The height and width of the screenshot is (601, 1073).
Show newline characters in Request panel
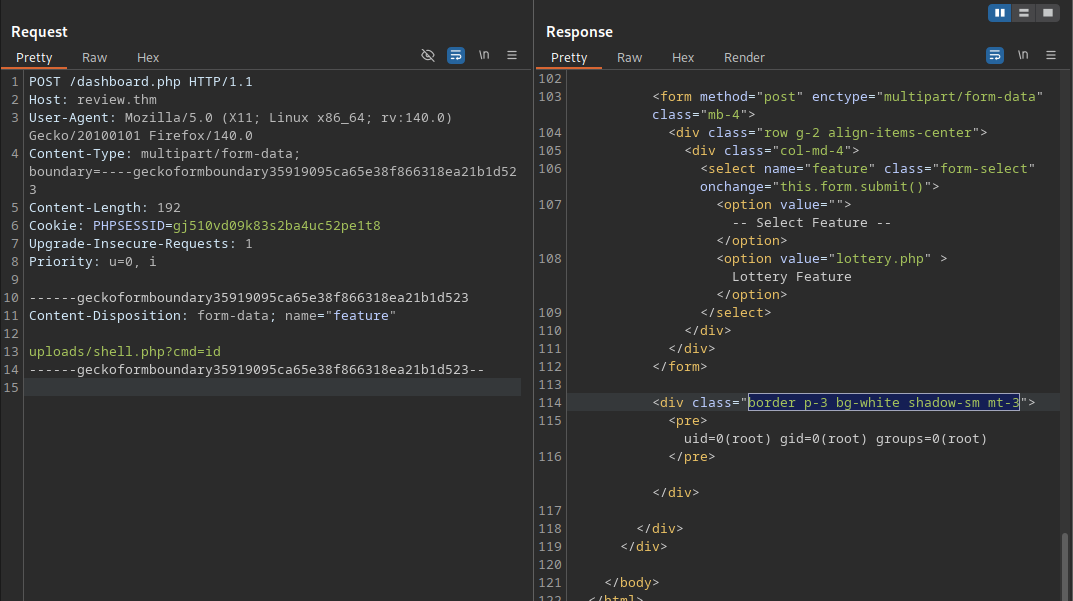coord(484,55)
